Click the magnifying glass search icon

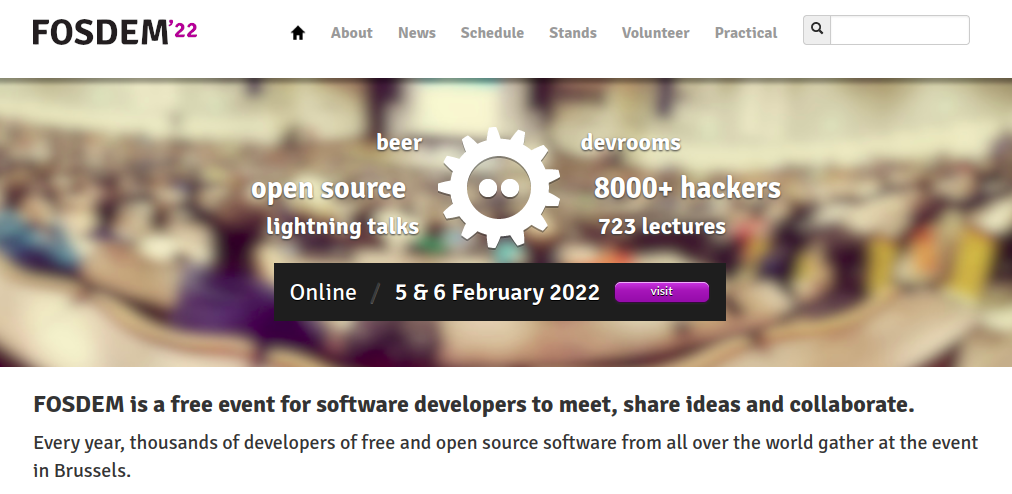[817, 30]
